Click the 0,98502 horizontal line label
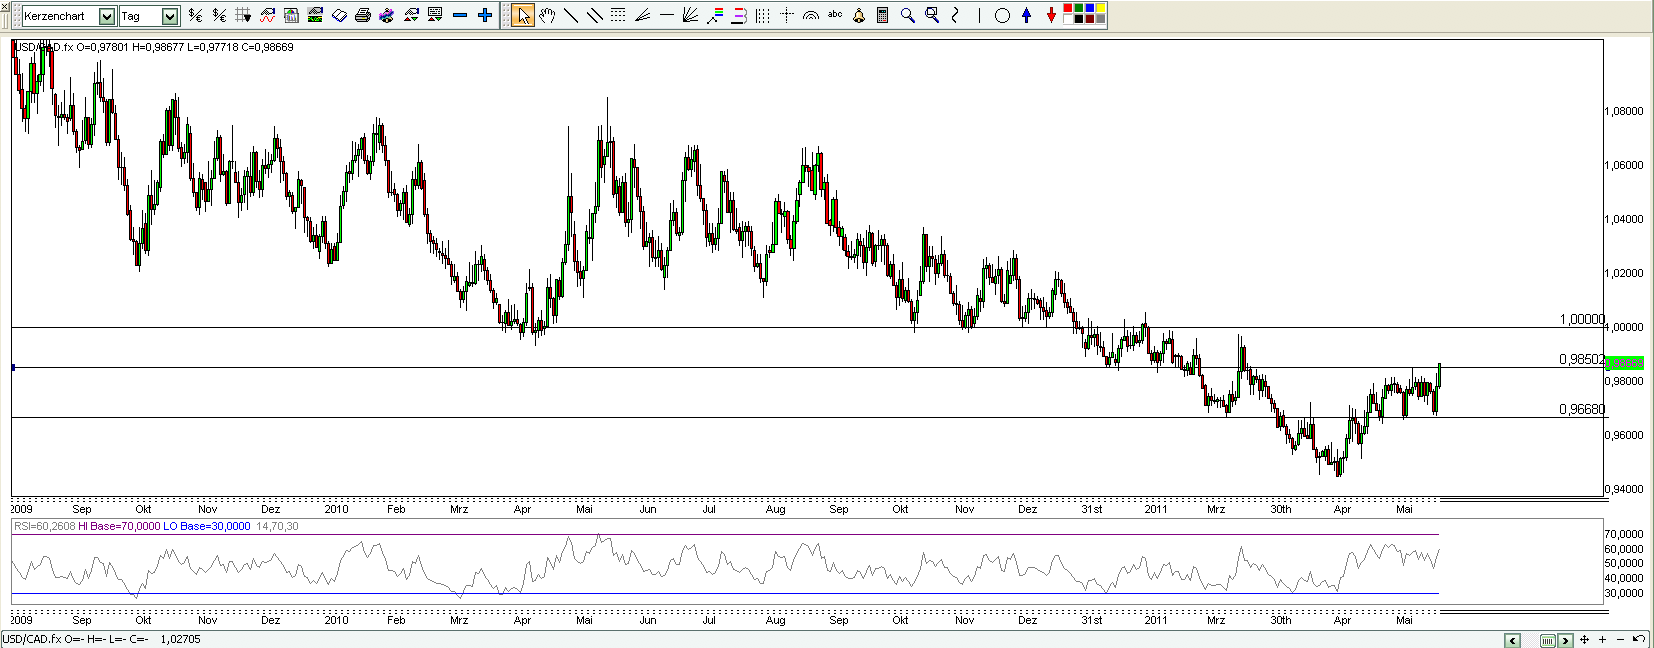Screen dimensions: 1654x648 pos(1581,359)
